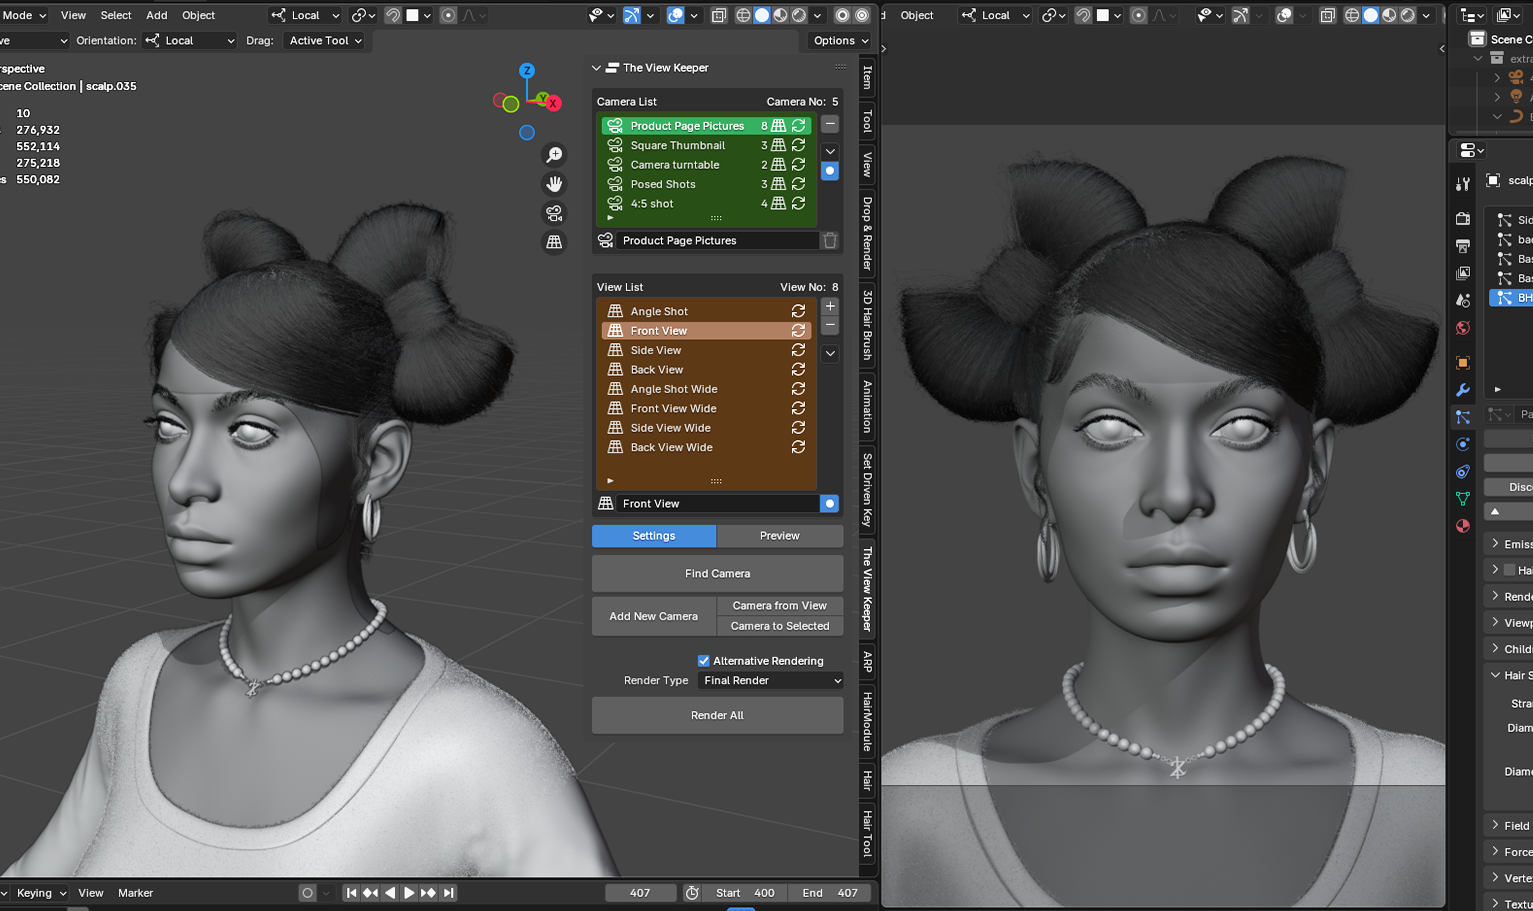Viewport: 1533px width, 911px height.
Task: Click the refresh icon on Square Thumbnail row
Action: (x=798, y=145)
